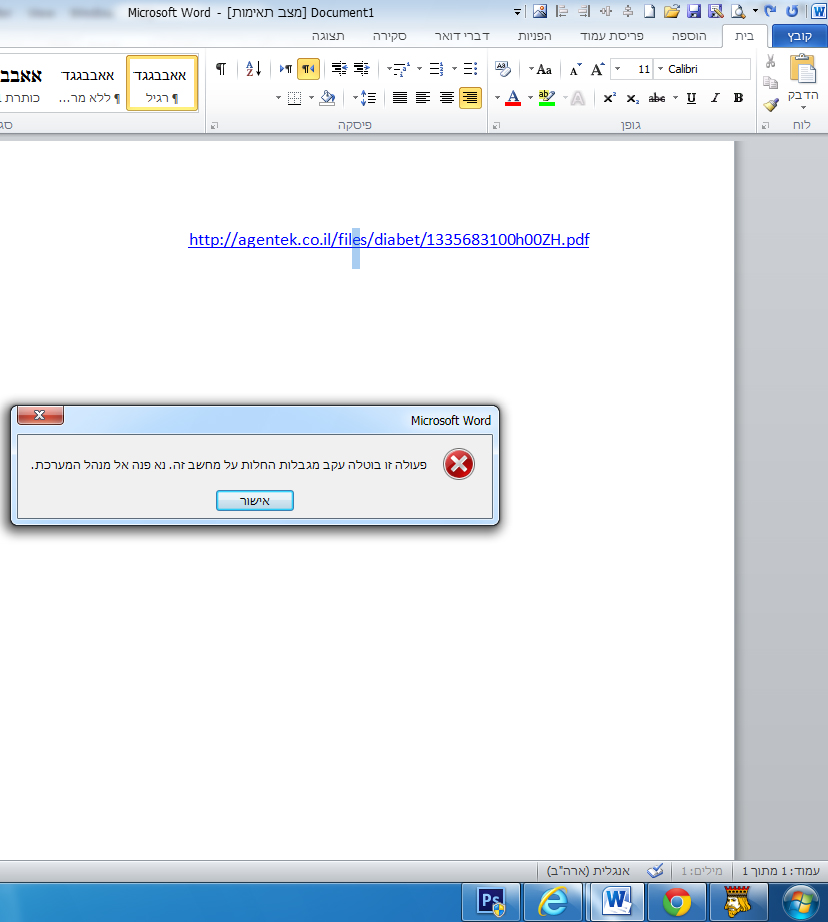Click the Paste clipboard icon
This screenshot has height=922, width=828.
(803, 69)
